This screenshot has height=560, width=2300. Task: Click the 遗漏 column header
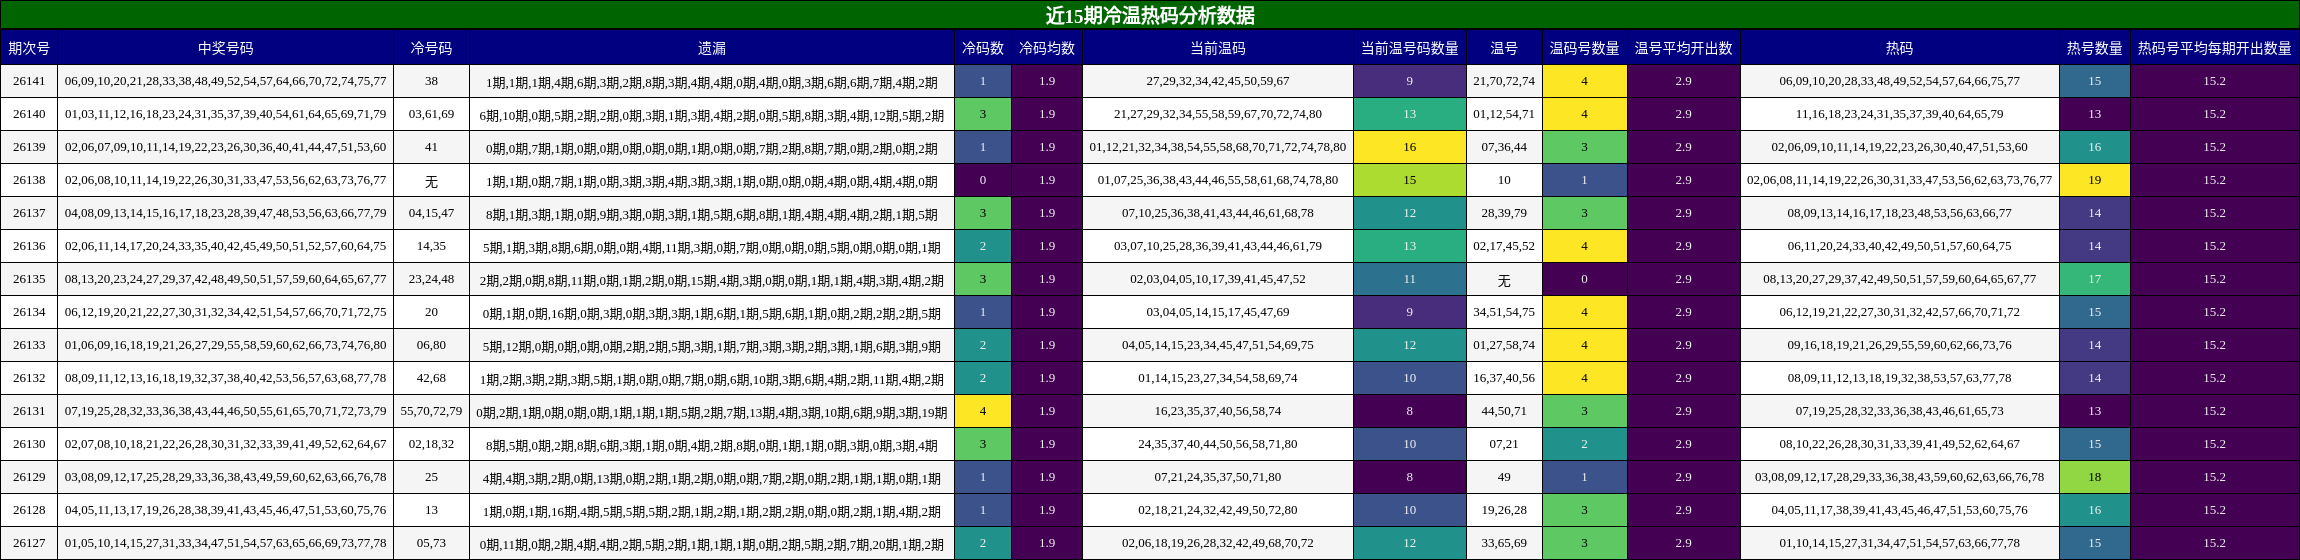(712, 48)
